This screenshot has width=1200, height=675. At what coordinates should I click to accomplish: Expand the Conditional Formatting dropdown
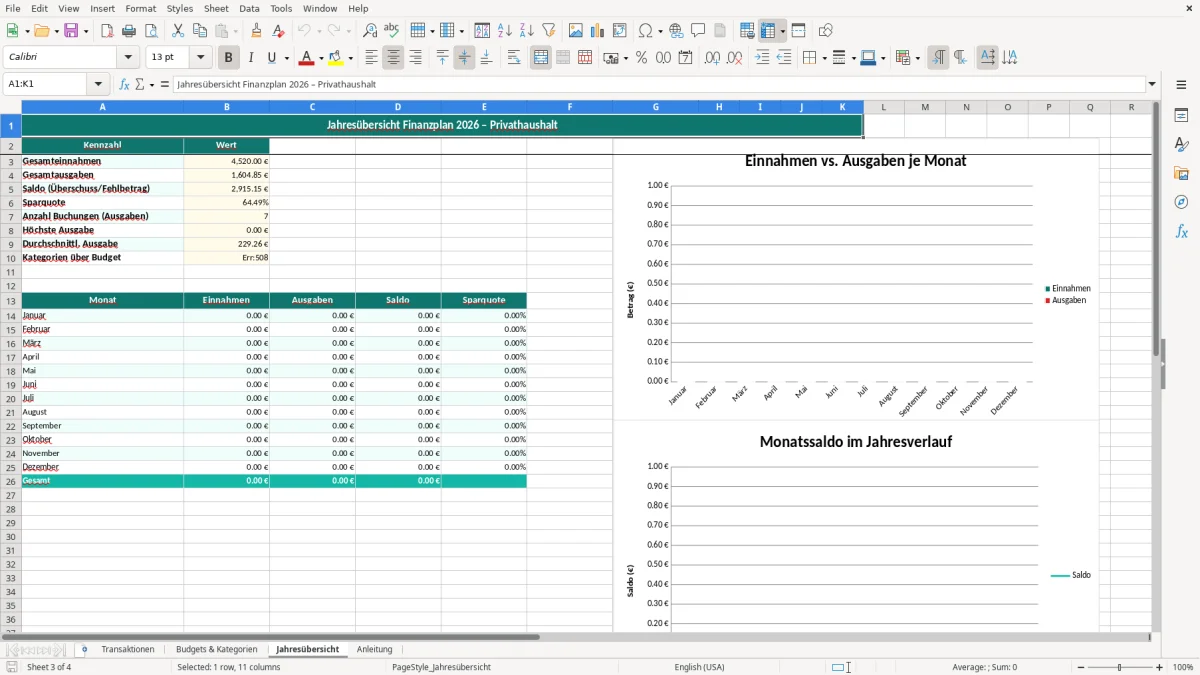917,58
